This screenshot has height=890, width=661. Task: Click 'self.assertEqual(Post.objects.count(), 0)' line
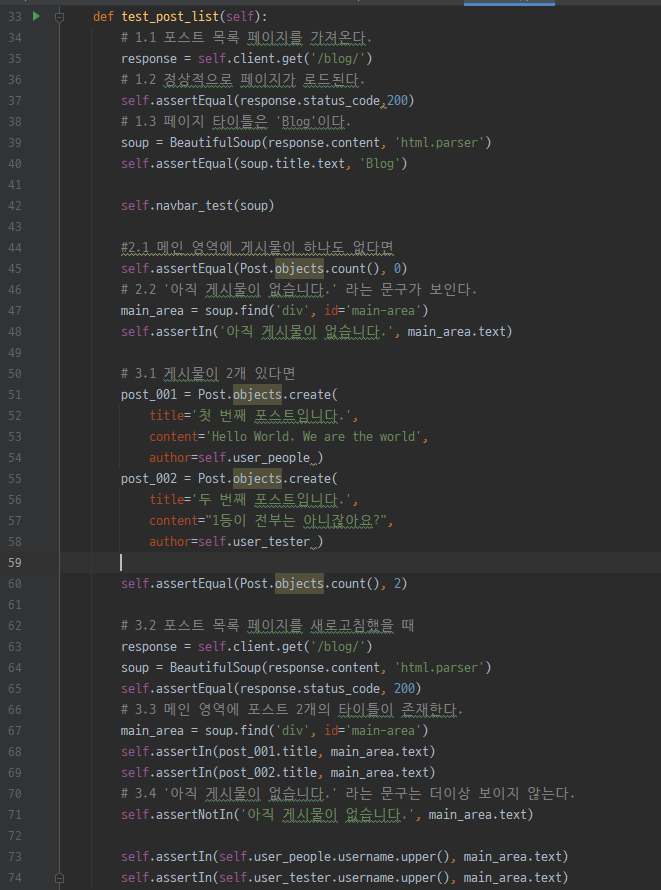[264, 268]
